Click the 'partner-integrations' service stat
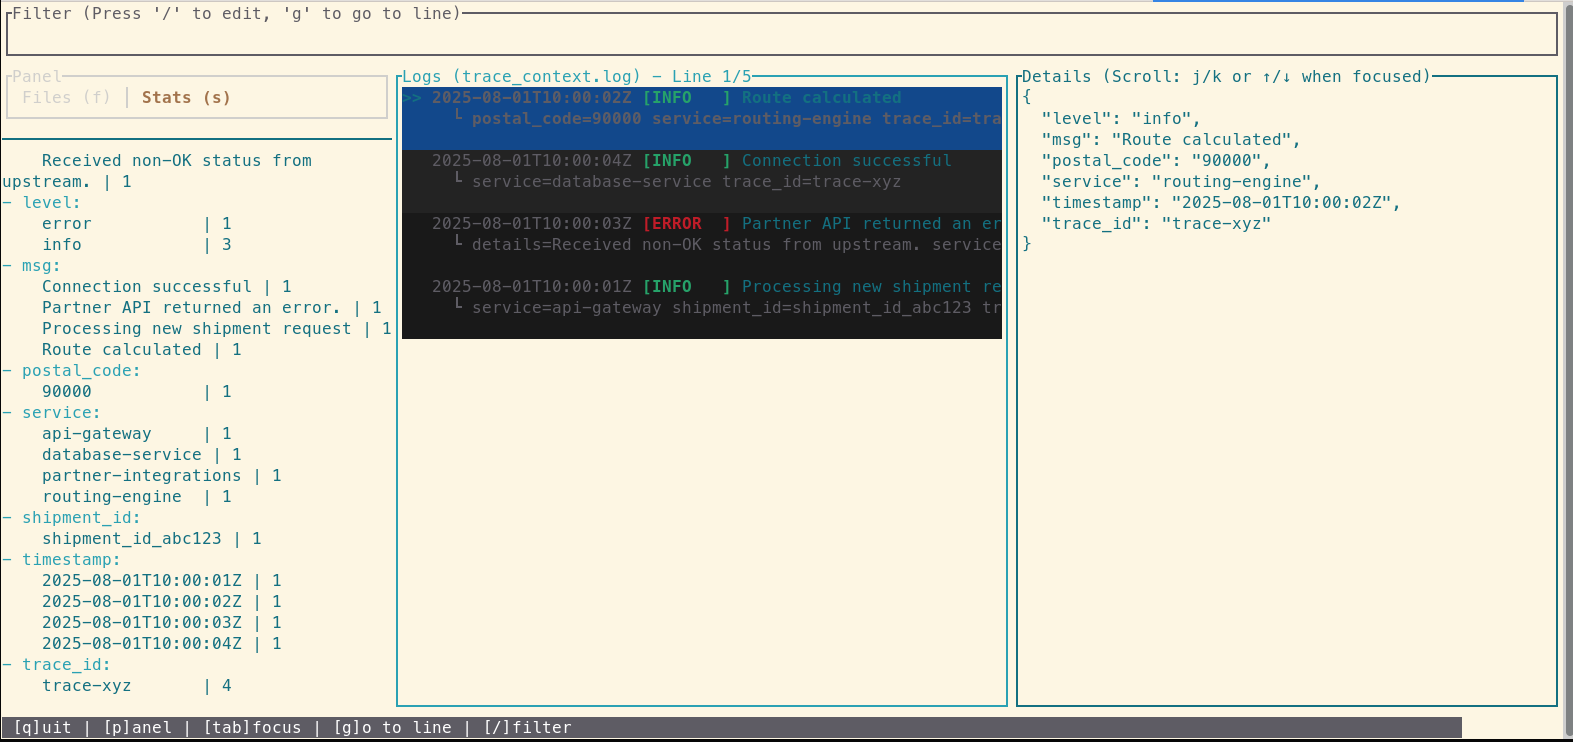This screenshot has width=1573, height=742. pos(162,475)
